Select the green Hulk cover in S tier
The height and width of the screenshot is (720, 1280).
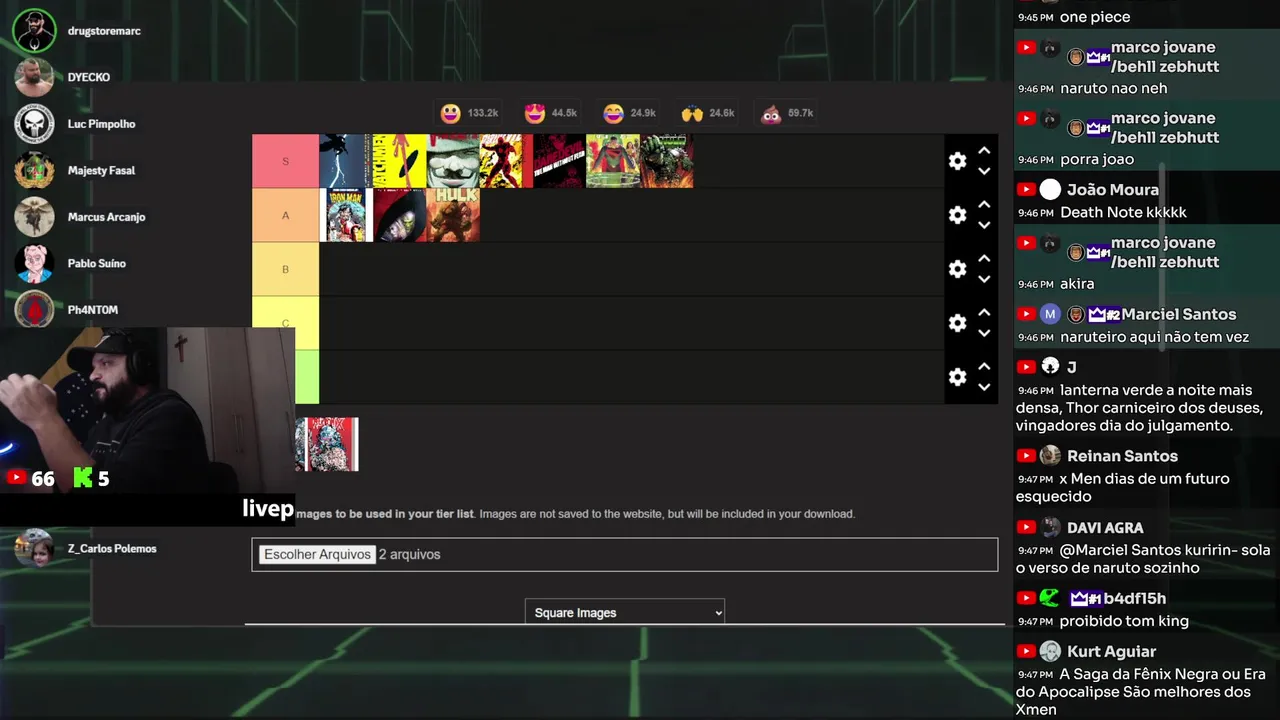click(667, 161)
